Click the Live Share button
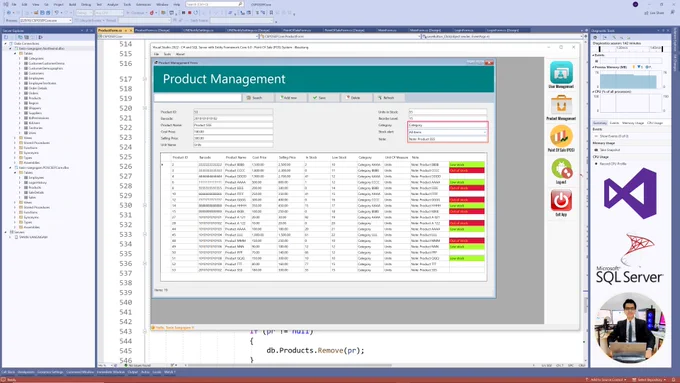 pyautogui.click(x=655, y=13)
